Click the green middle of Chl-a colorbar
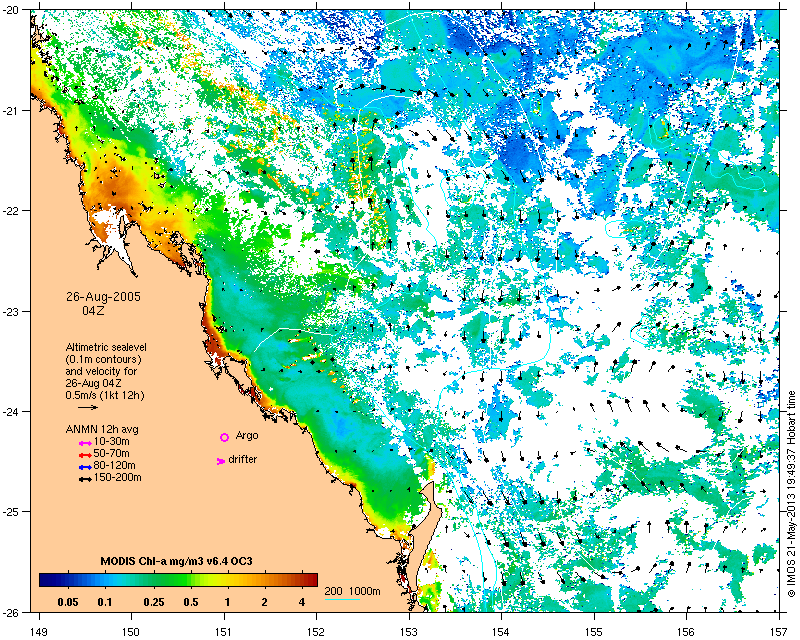 (179, 580)
